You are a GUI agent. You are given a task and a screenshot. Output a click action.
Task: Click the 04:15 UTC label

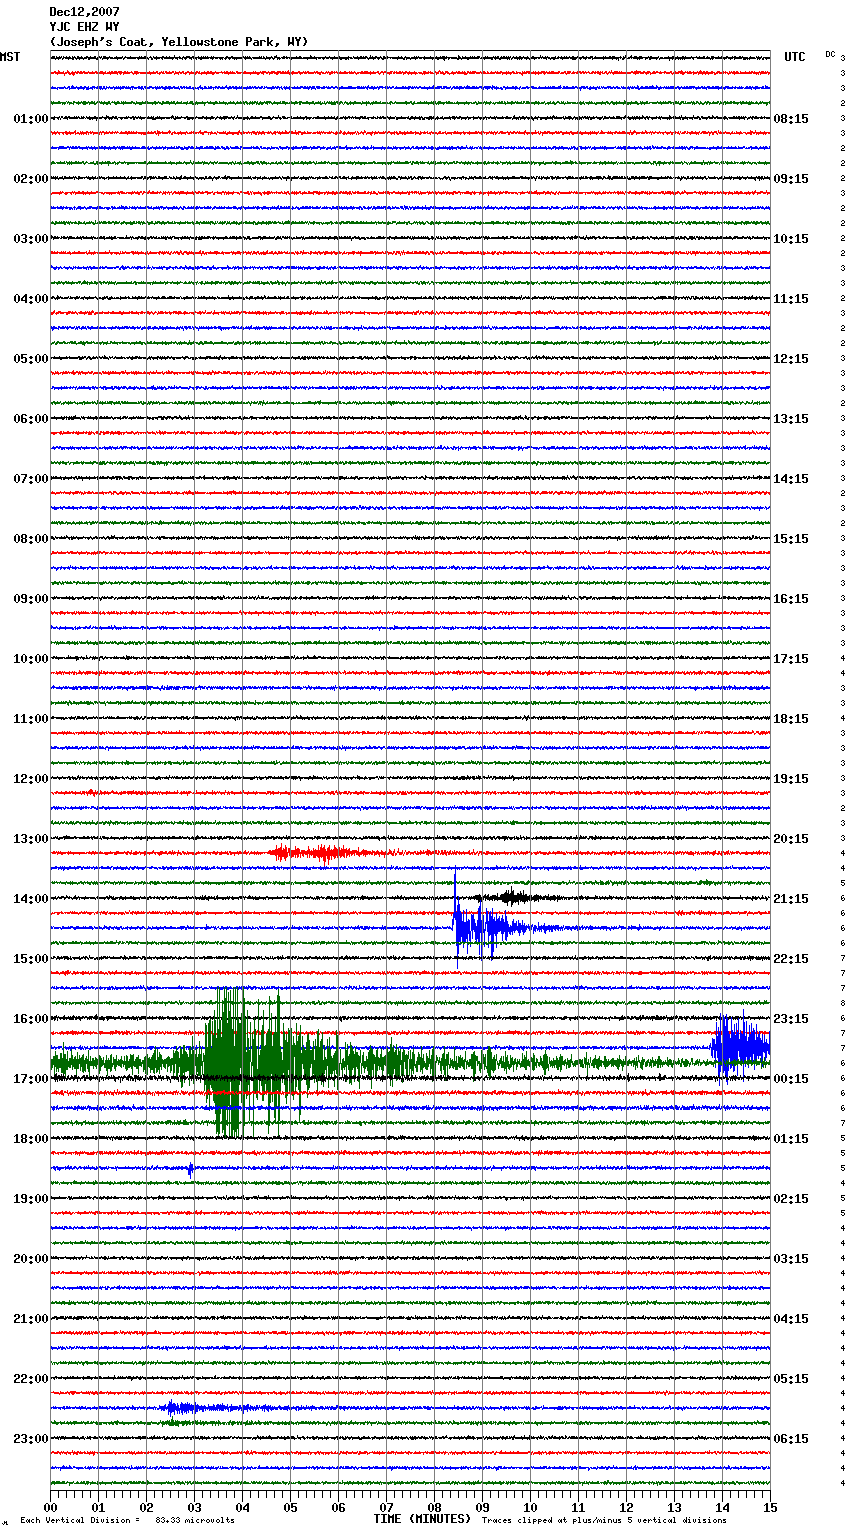click(791, 1319)
